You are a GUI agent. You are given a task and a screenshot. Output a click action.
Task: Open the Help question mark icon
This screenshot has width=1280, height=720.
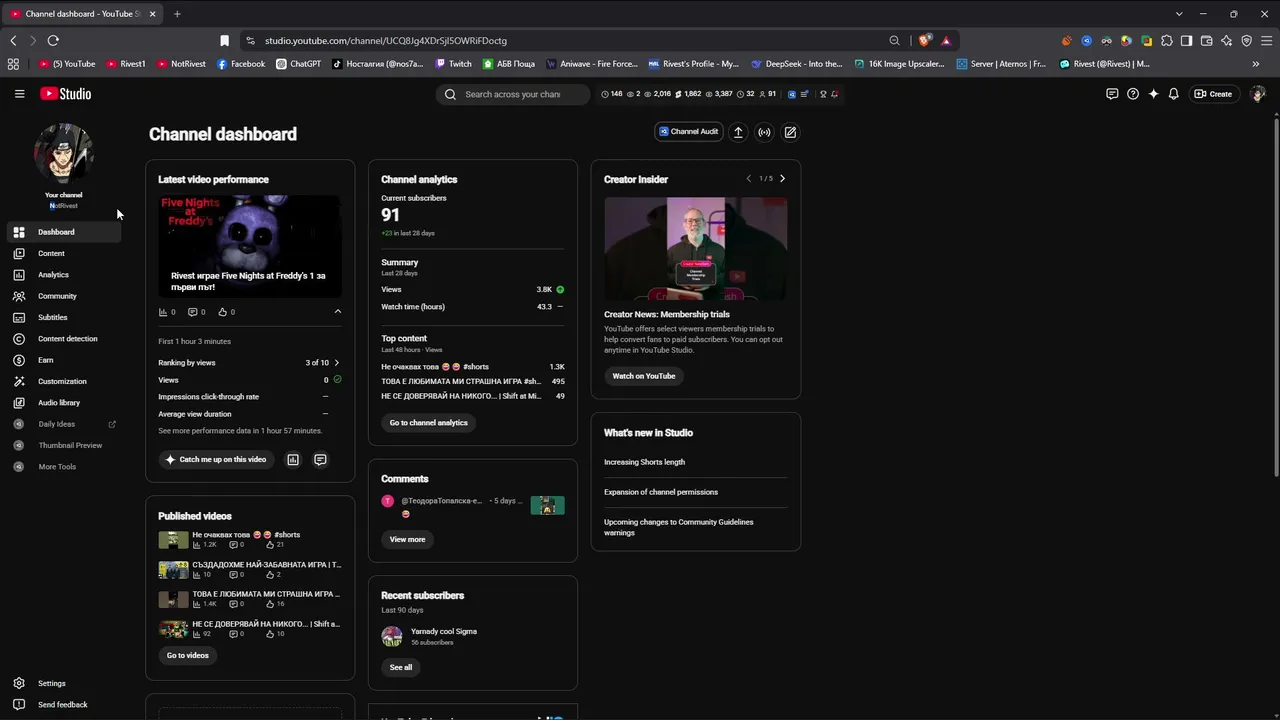(1133, 94)
